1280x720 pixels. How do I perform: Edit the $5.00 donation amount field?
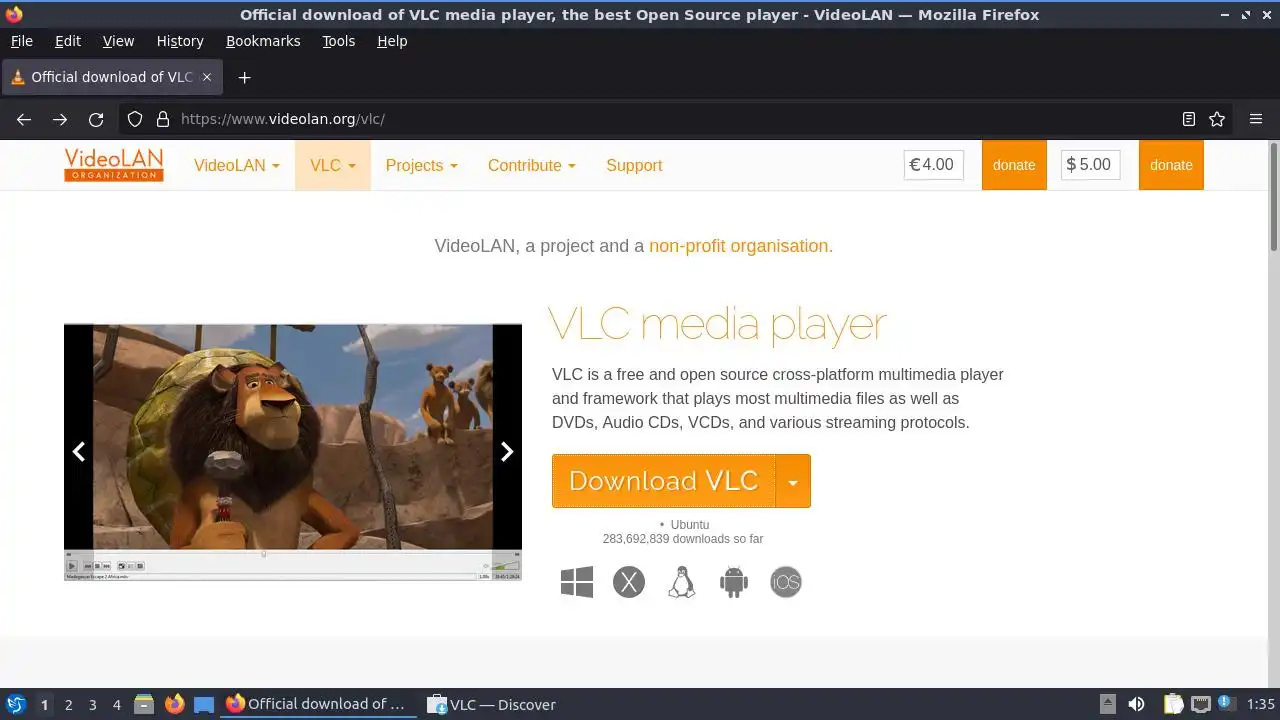click(x=1091, y=165)
